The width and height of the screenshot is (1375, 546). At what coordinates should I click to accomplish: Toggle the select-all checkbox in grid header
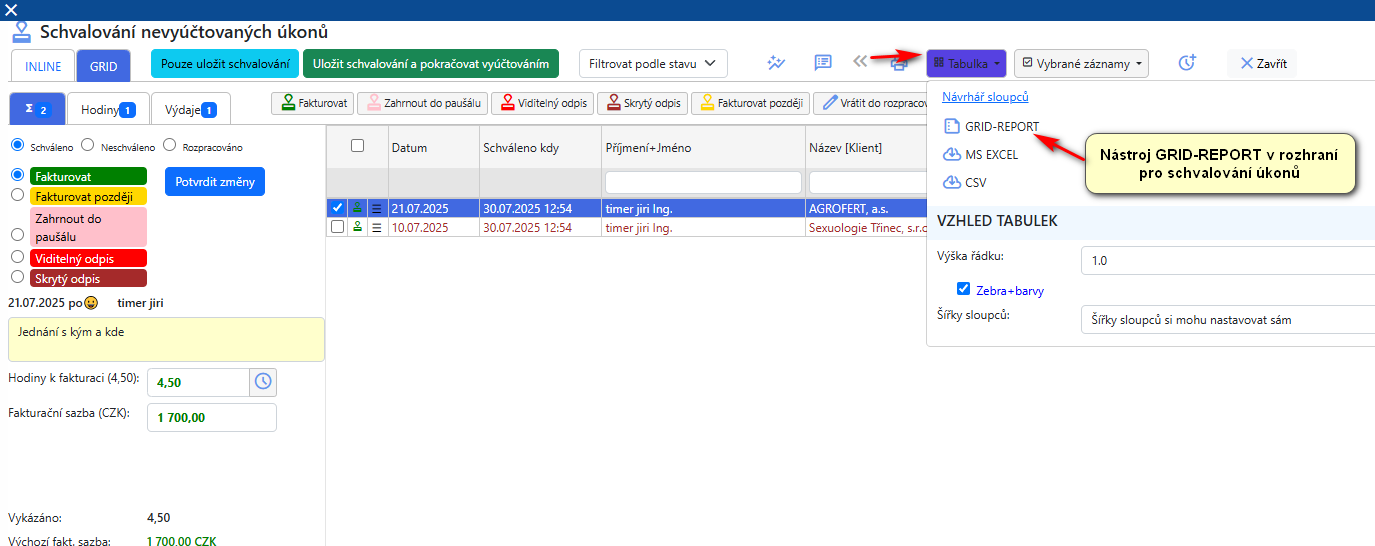pos(357,146)
